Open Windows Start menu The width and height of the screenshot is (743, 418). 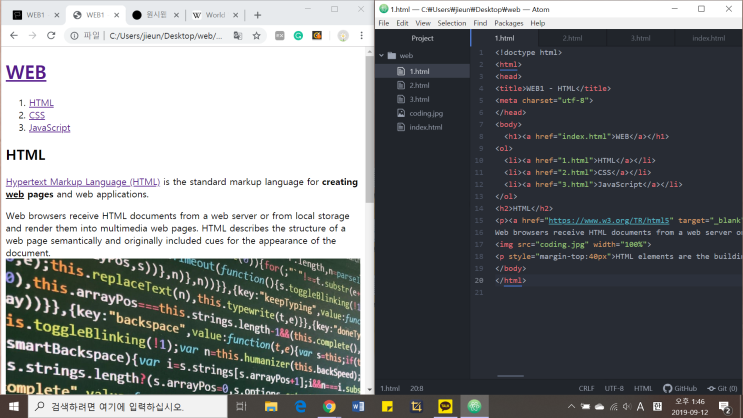14,406
